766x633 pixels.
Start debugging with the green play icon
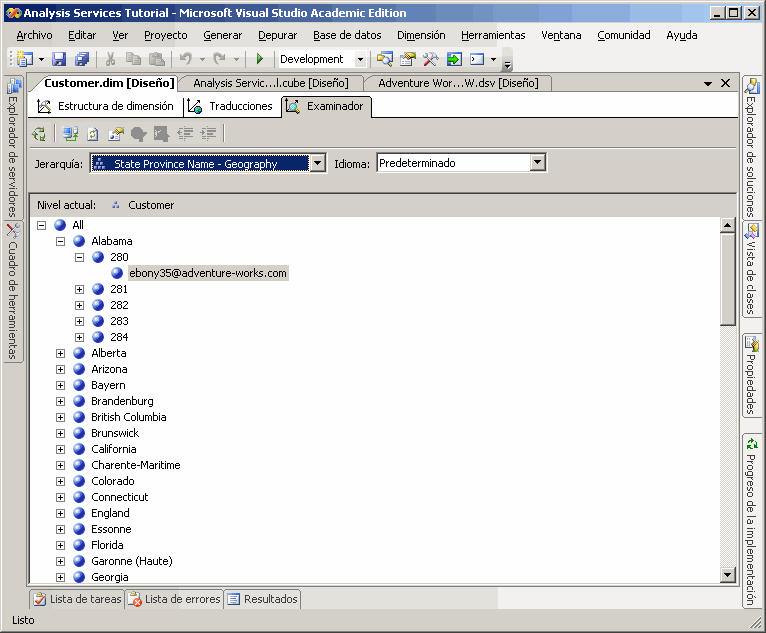click(260, 60)
